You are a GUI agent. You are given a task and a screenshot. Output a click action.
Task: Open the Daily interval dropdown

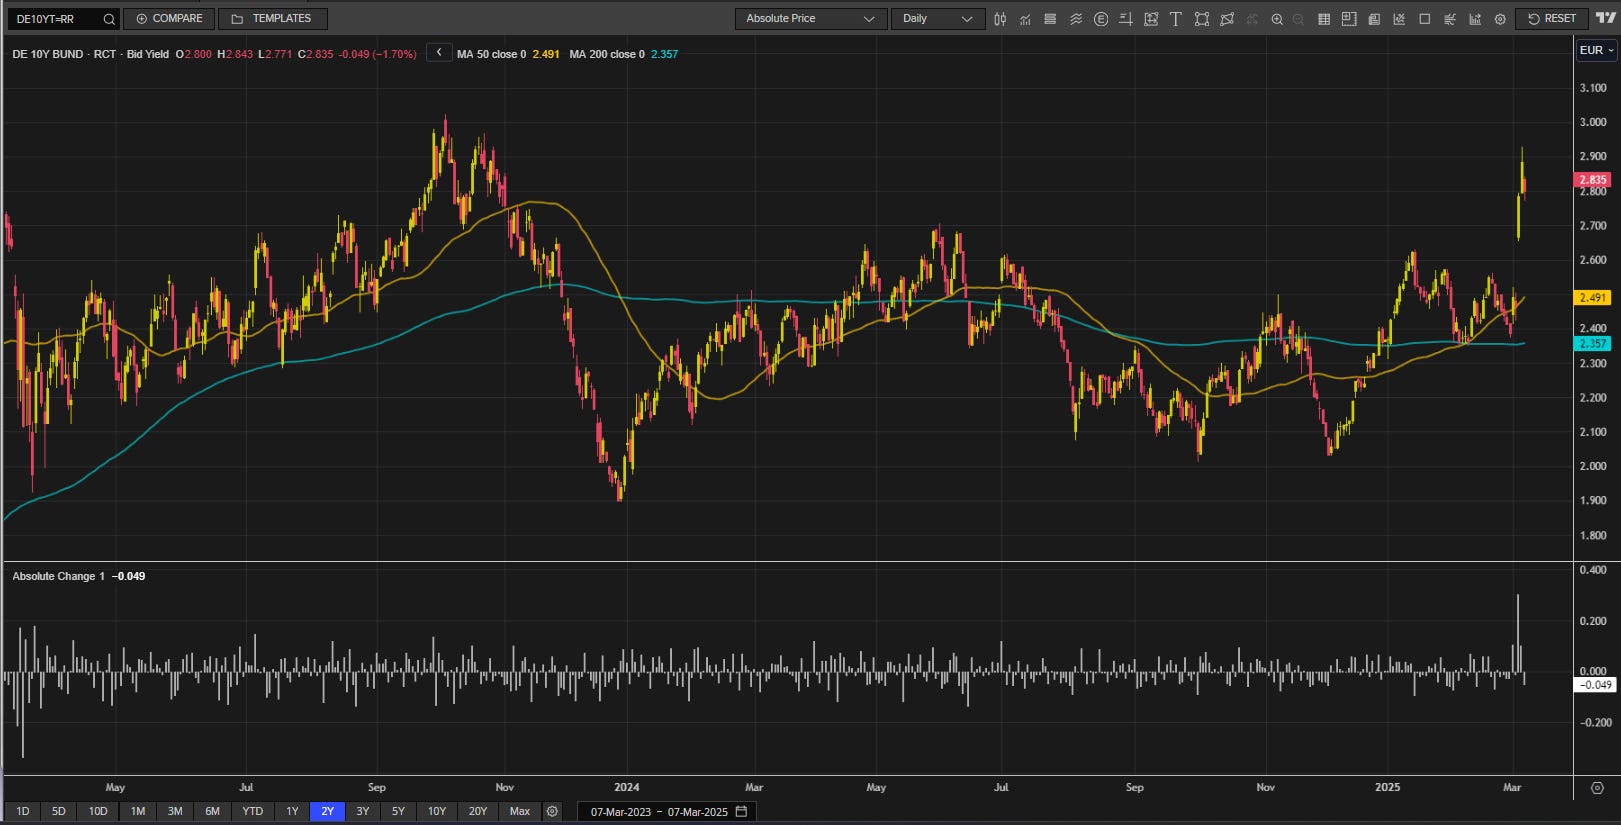938,19
